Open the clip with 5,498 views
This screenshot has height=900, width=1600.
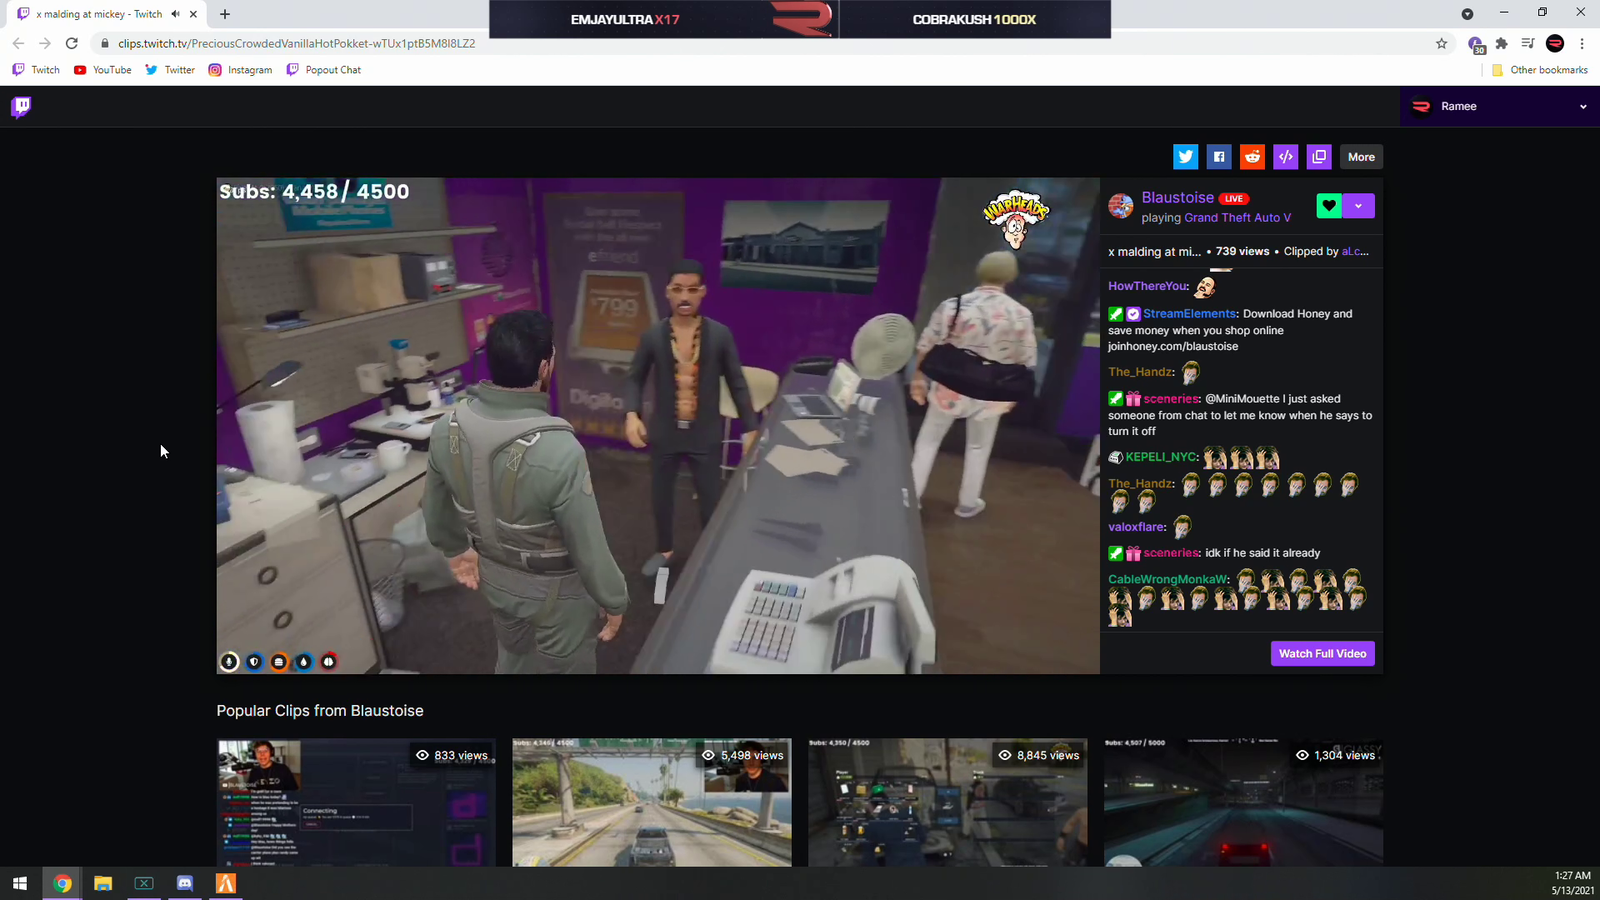[x=652, y=802]
